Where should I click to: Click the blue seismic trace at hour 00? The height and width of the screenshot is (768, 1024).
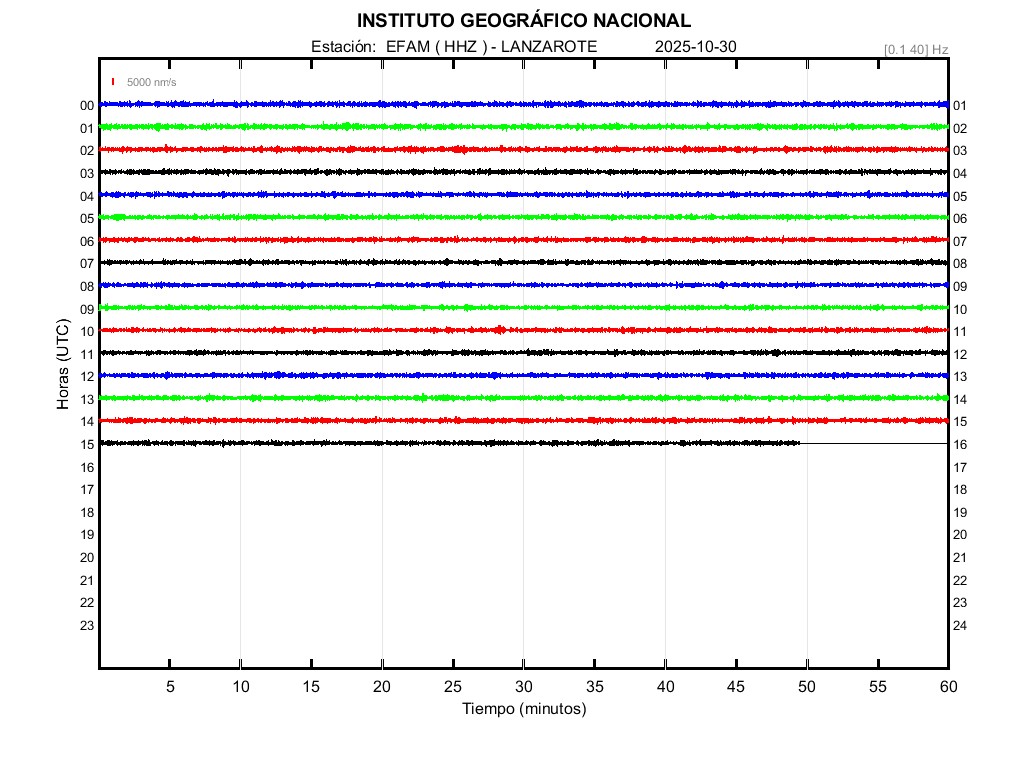pos(520,104)
